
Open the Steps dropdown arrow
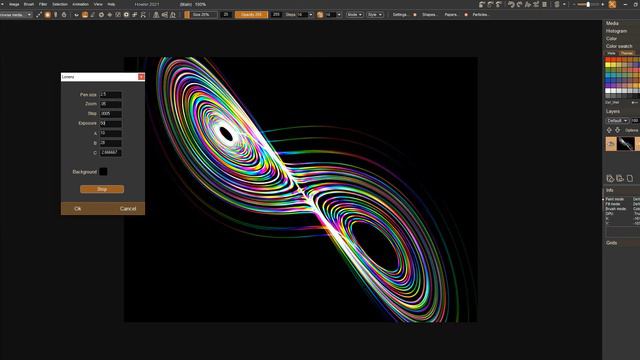click(311, 15)
